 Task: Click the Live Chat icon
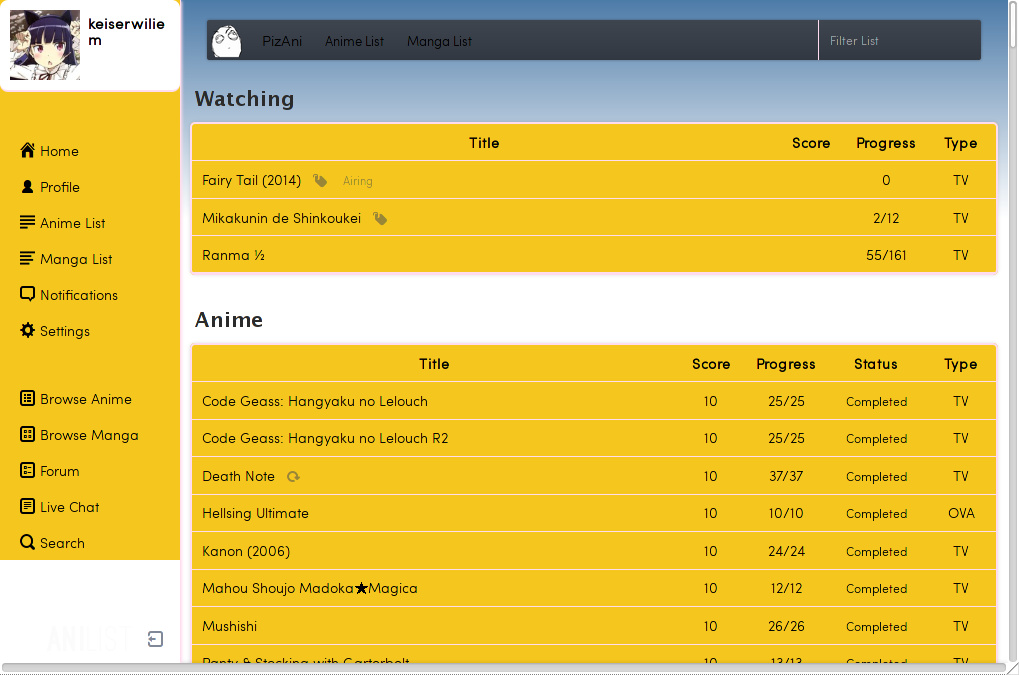27,506
